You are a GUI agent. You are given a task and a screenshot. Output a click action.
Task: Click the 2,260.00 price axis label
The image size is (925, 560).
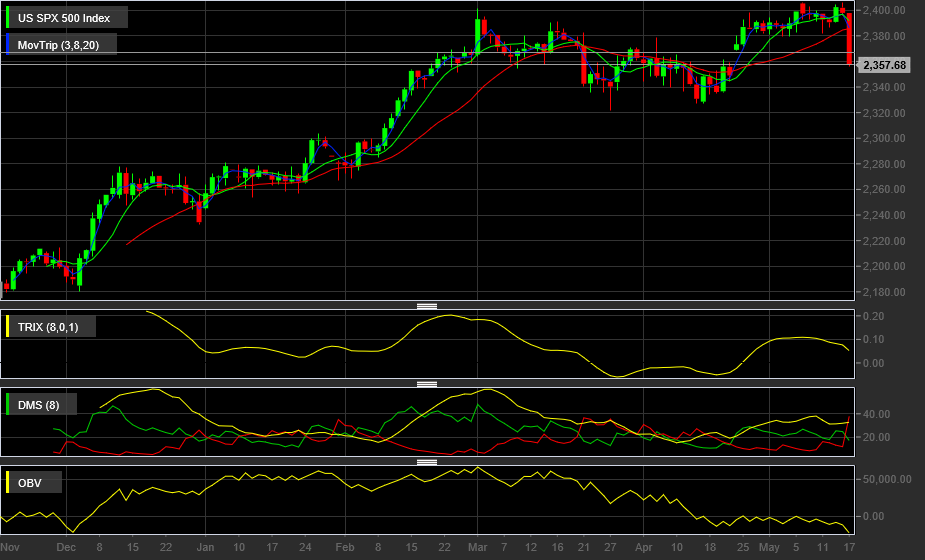[884, 189]
